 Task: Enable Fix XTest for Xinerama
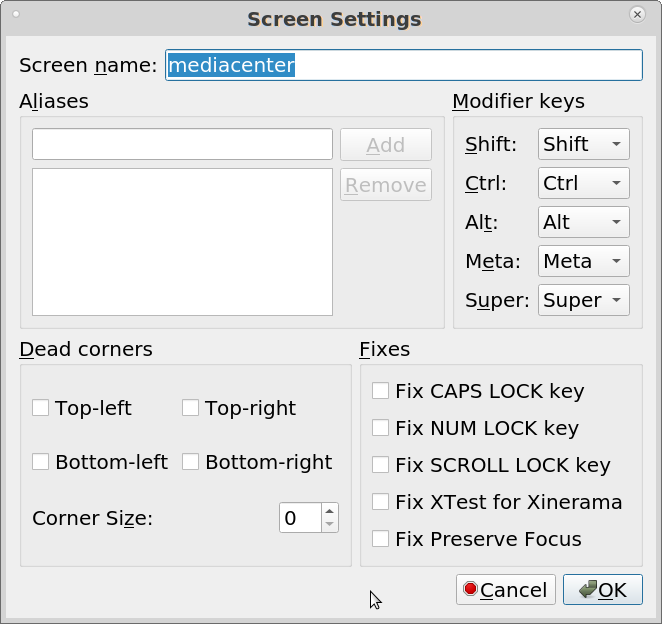tap(380, 502)
